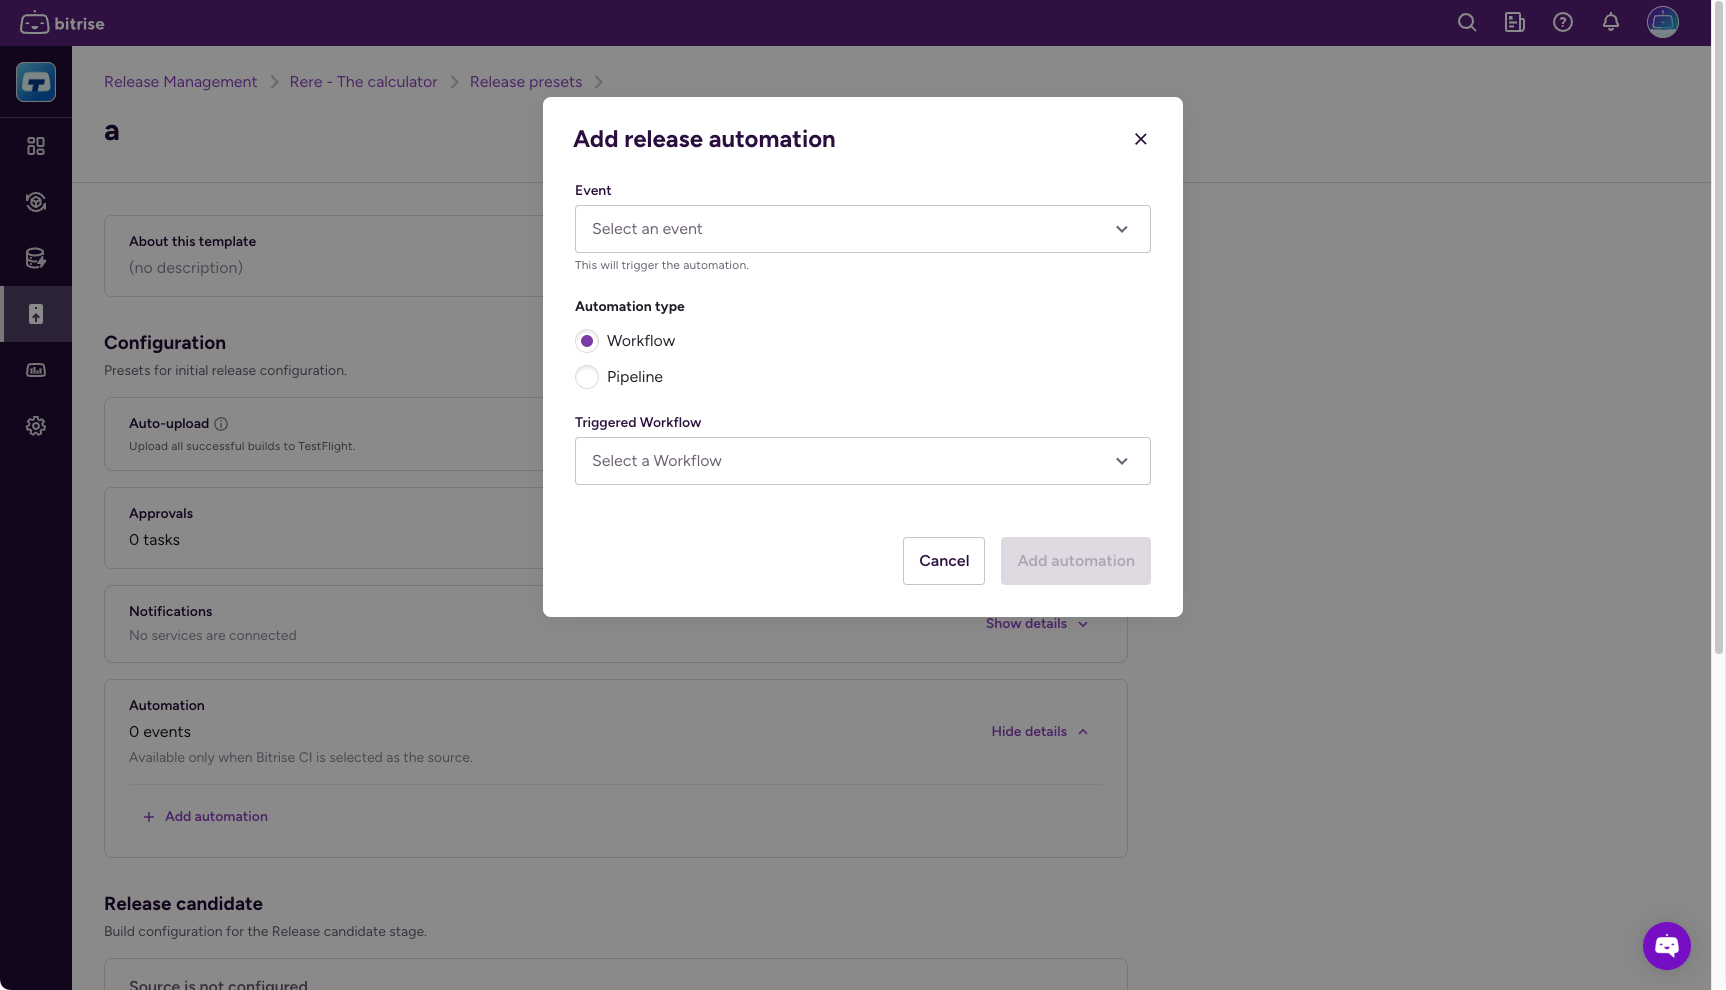Open the Select a Workflow dropdown
Screen dimensions: 1726x990
[862, 461]
